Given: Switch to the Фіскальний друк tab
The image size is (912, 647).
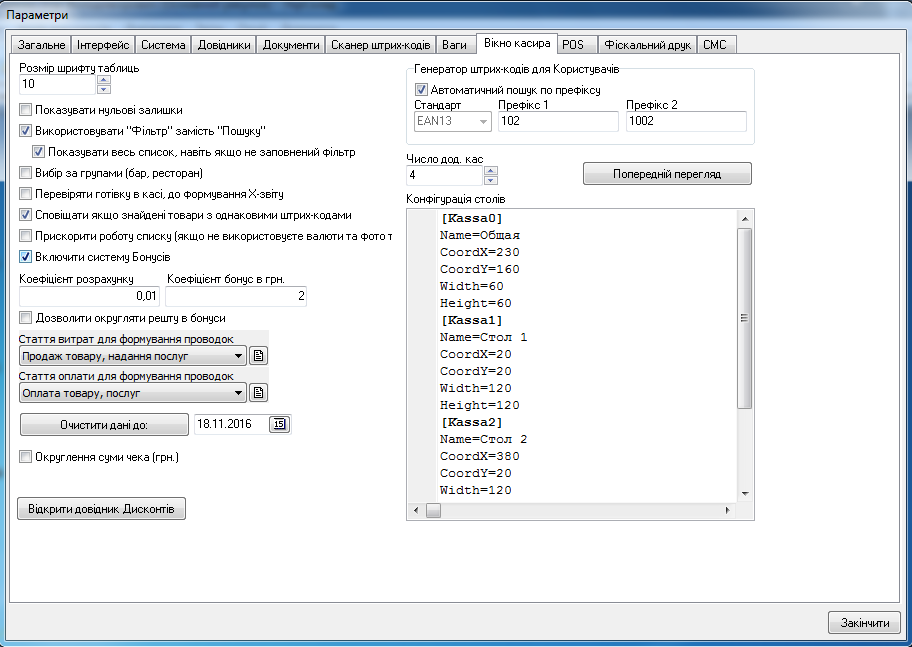Looking at the screenshot, I should 647,45.
